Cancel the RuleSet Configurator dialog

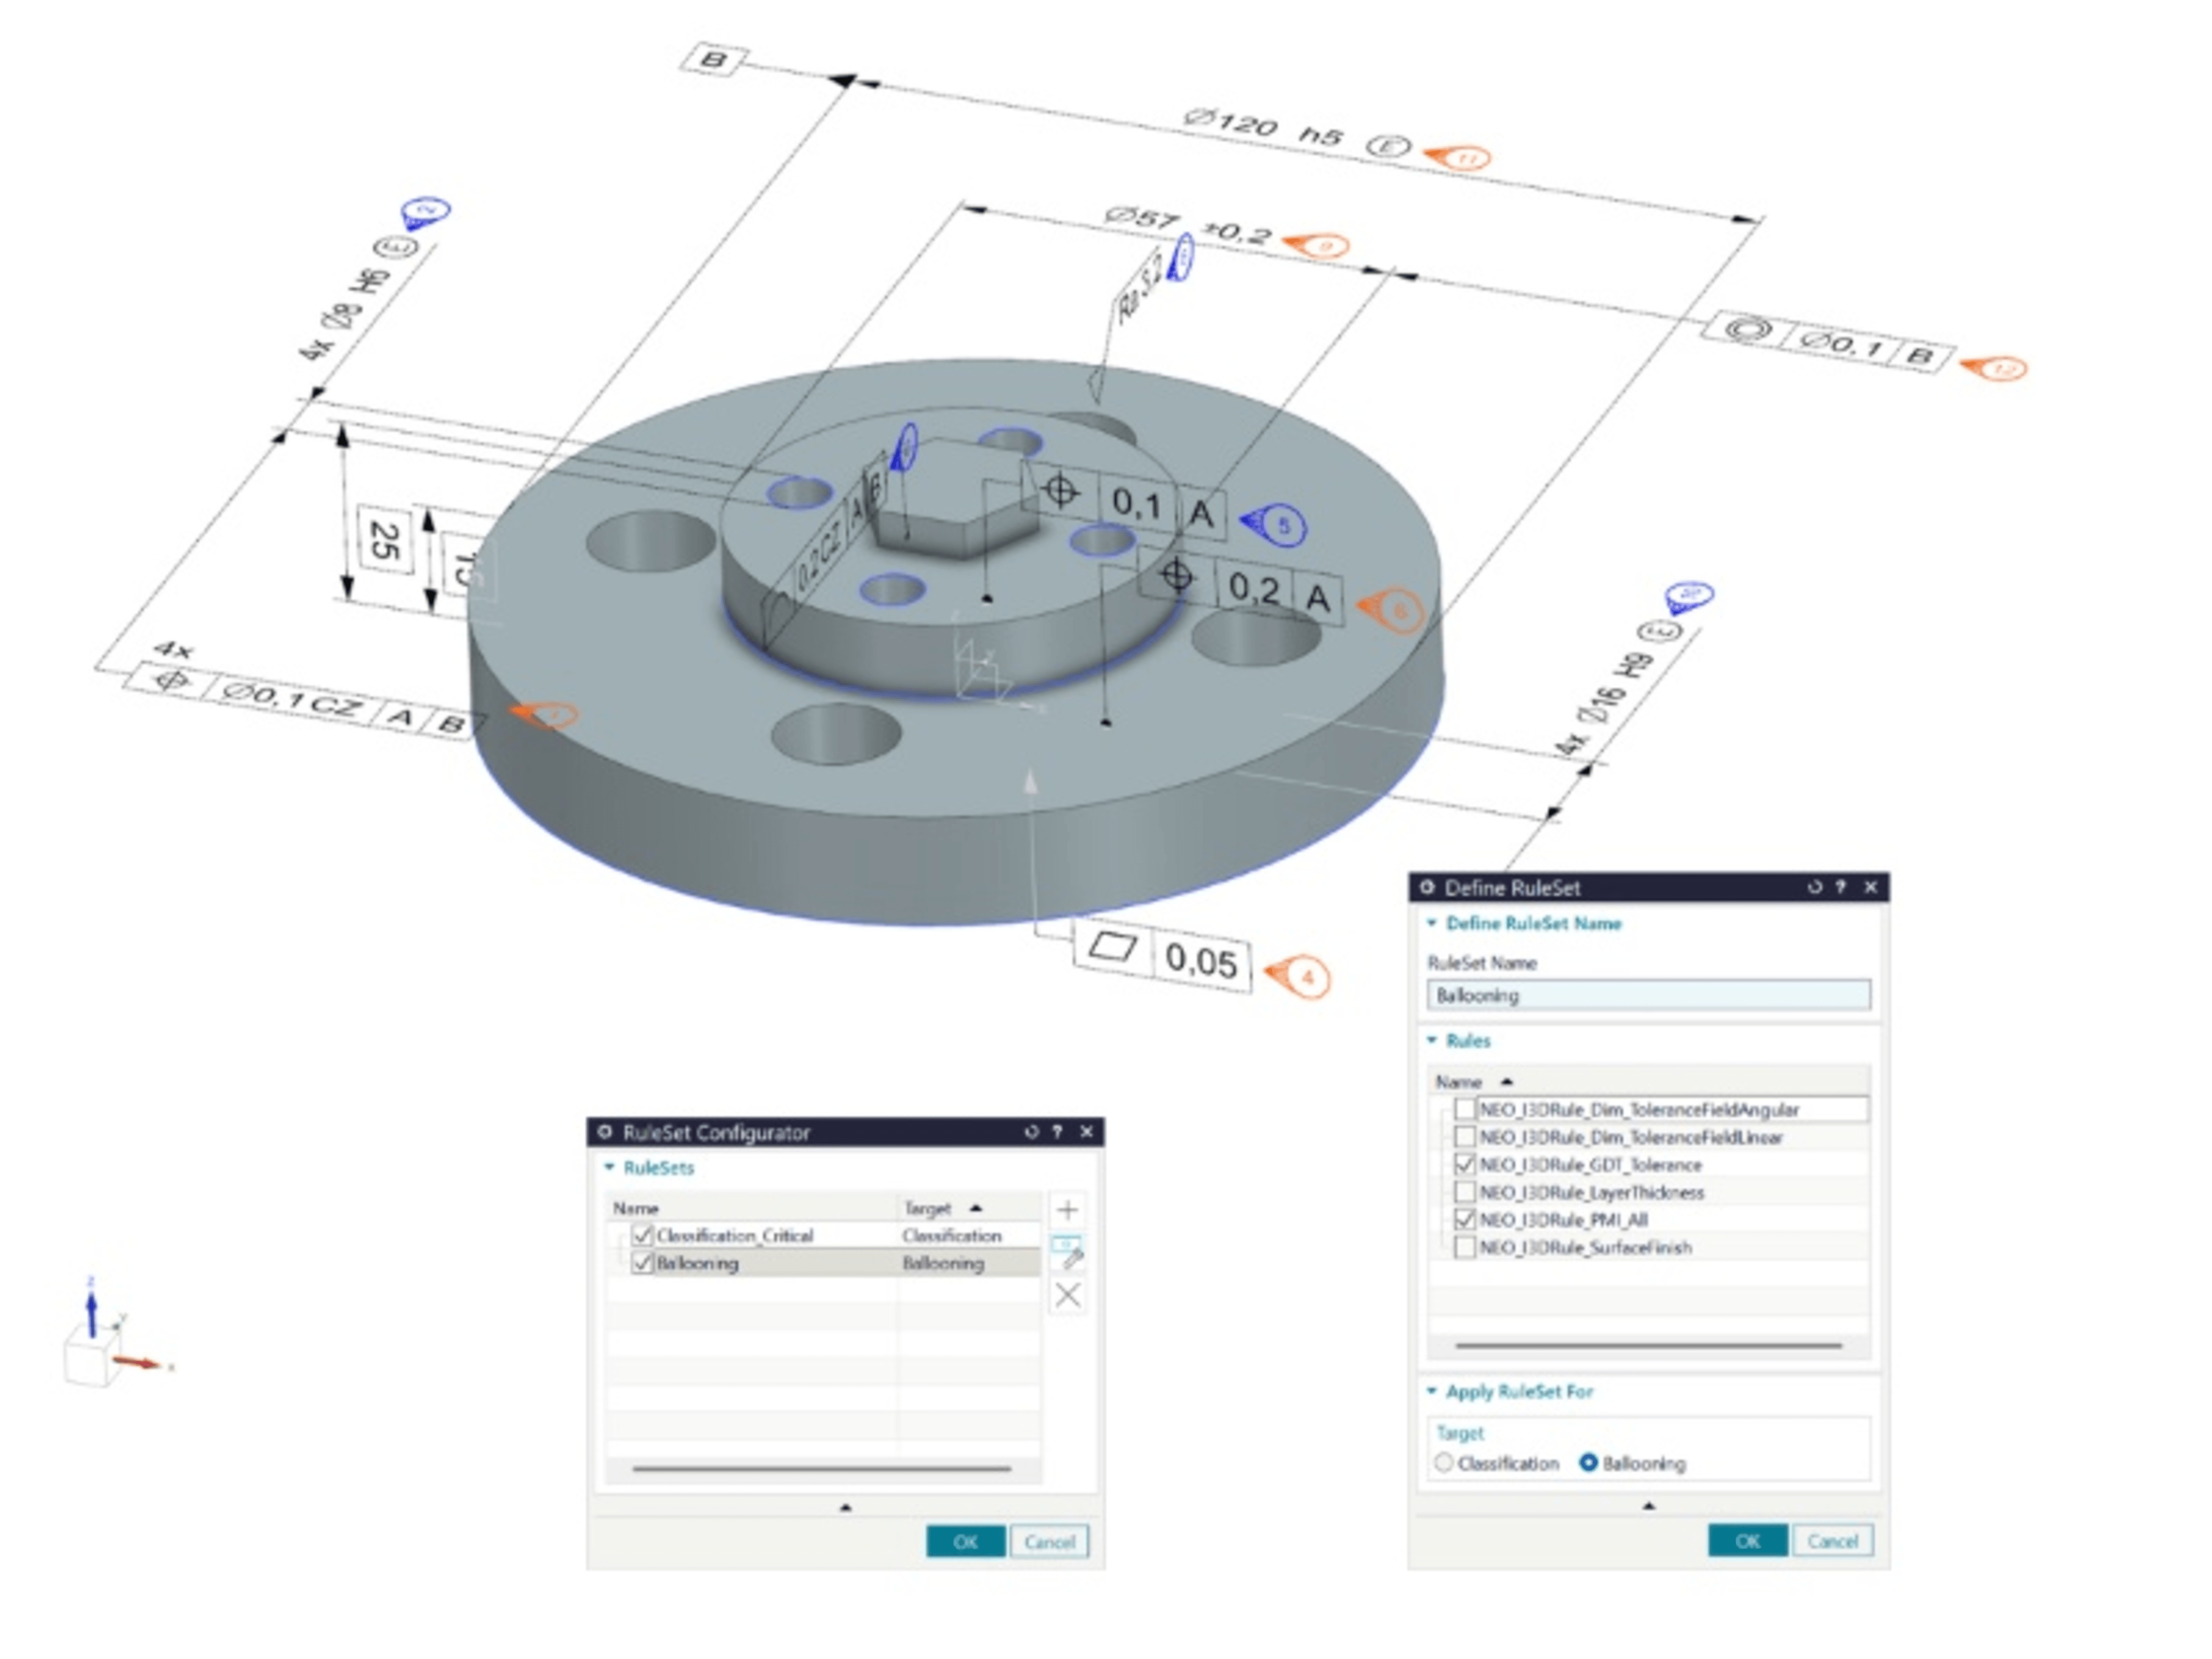tap(1049, 1542)
